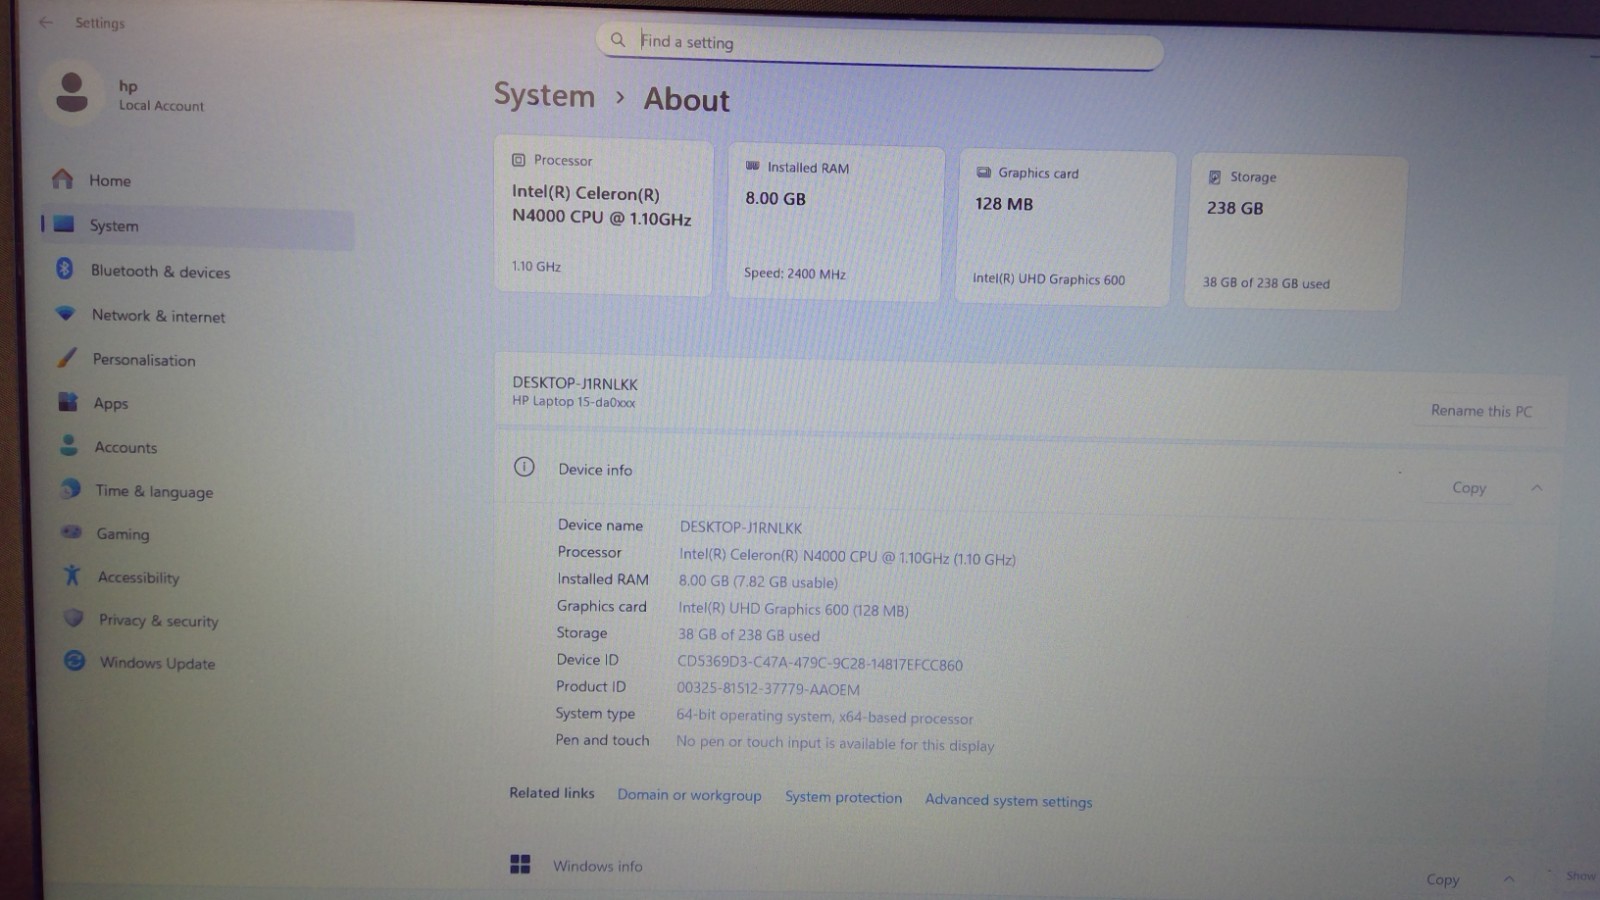The height and width of the screenshot is (900, 1600).
Task: Click the Personalisation paintbrush icon
Action: (x=67, y=357)
